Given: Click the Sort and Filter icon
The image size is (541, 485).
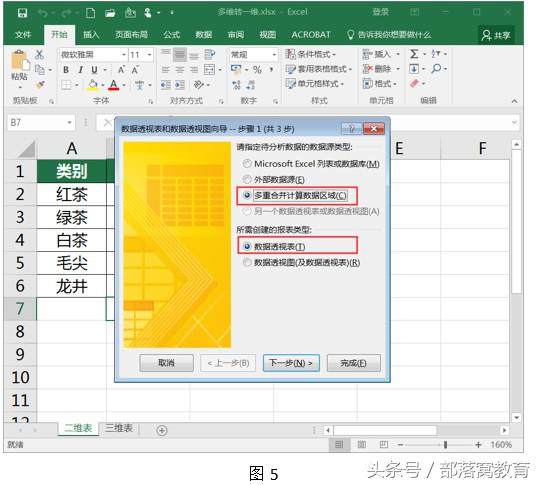Looking at the screenshot, I should (x=436, y=54).
